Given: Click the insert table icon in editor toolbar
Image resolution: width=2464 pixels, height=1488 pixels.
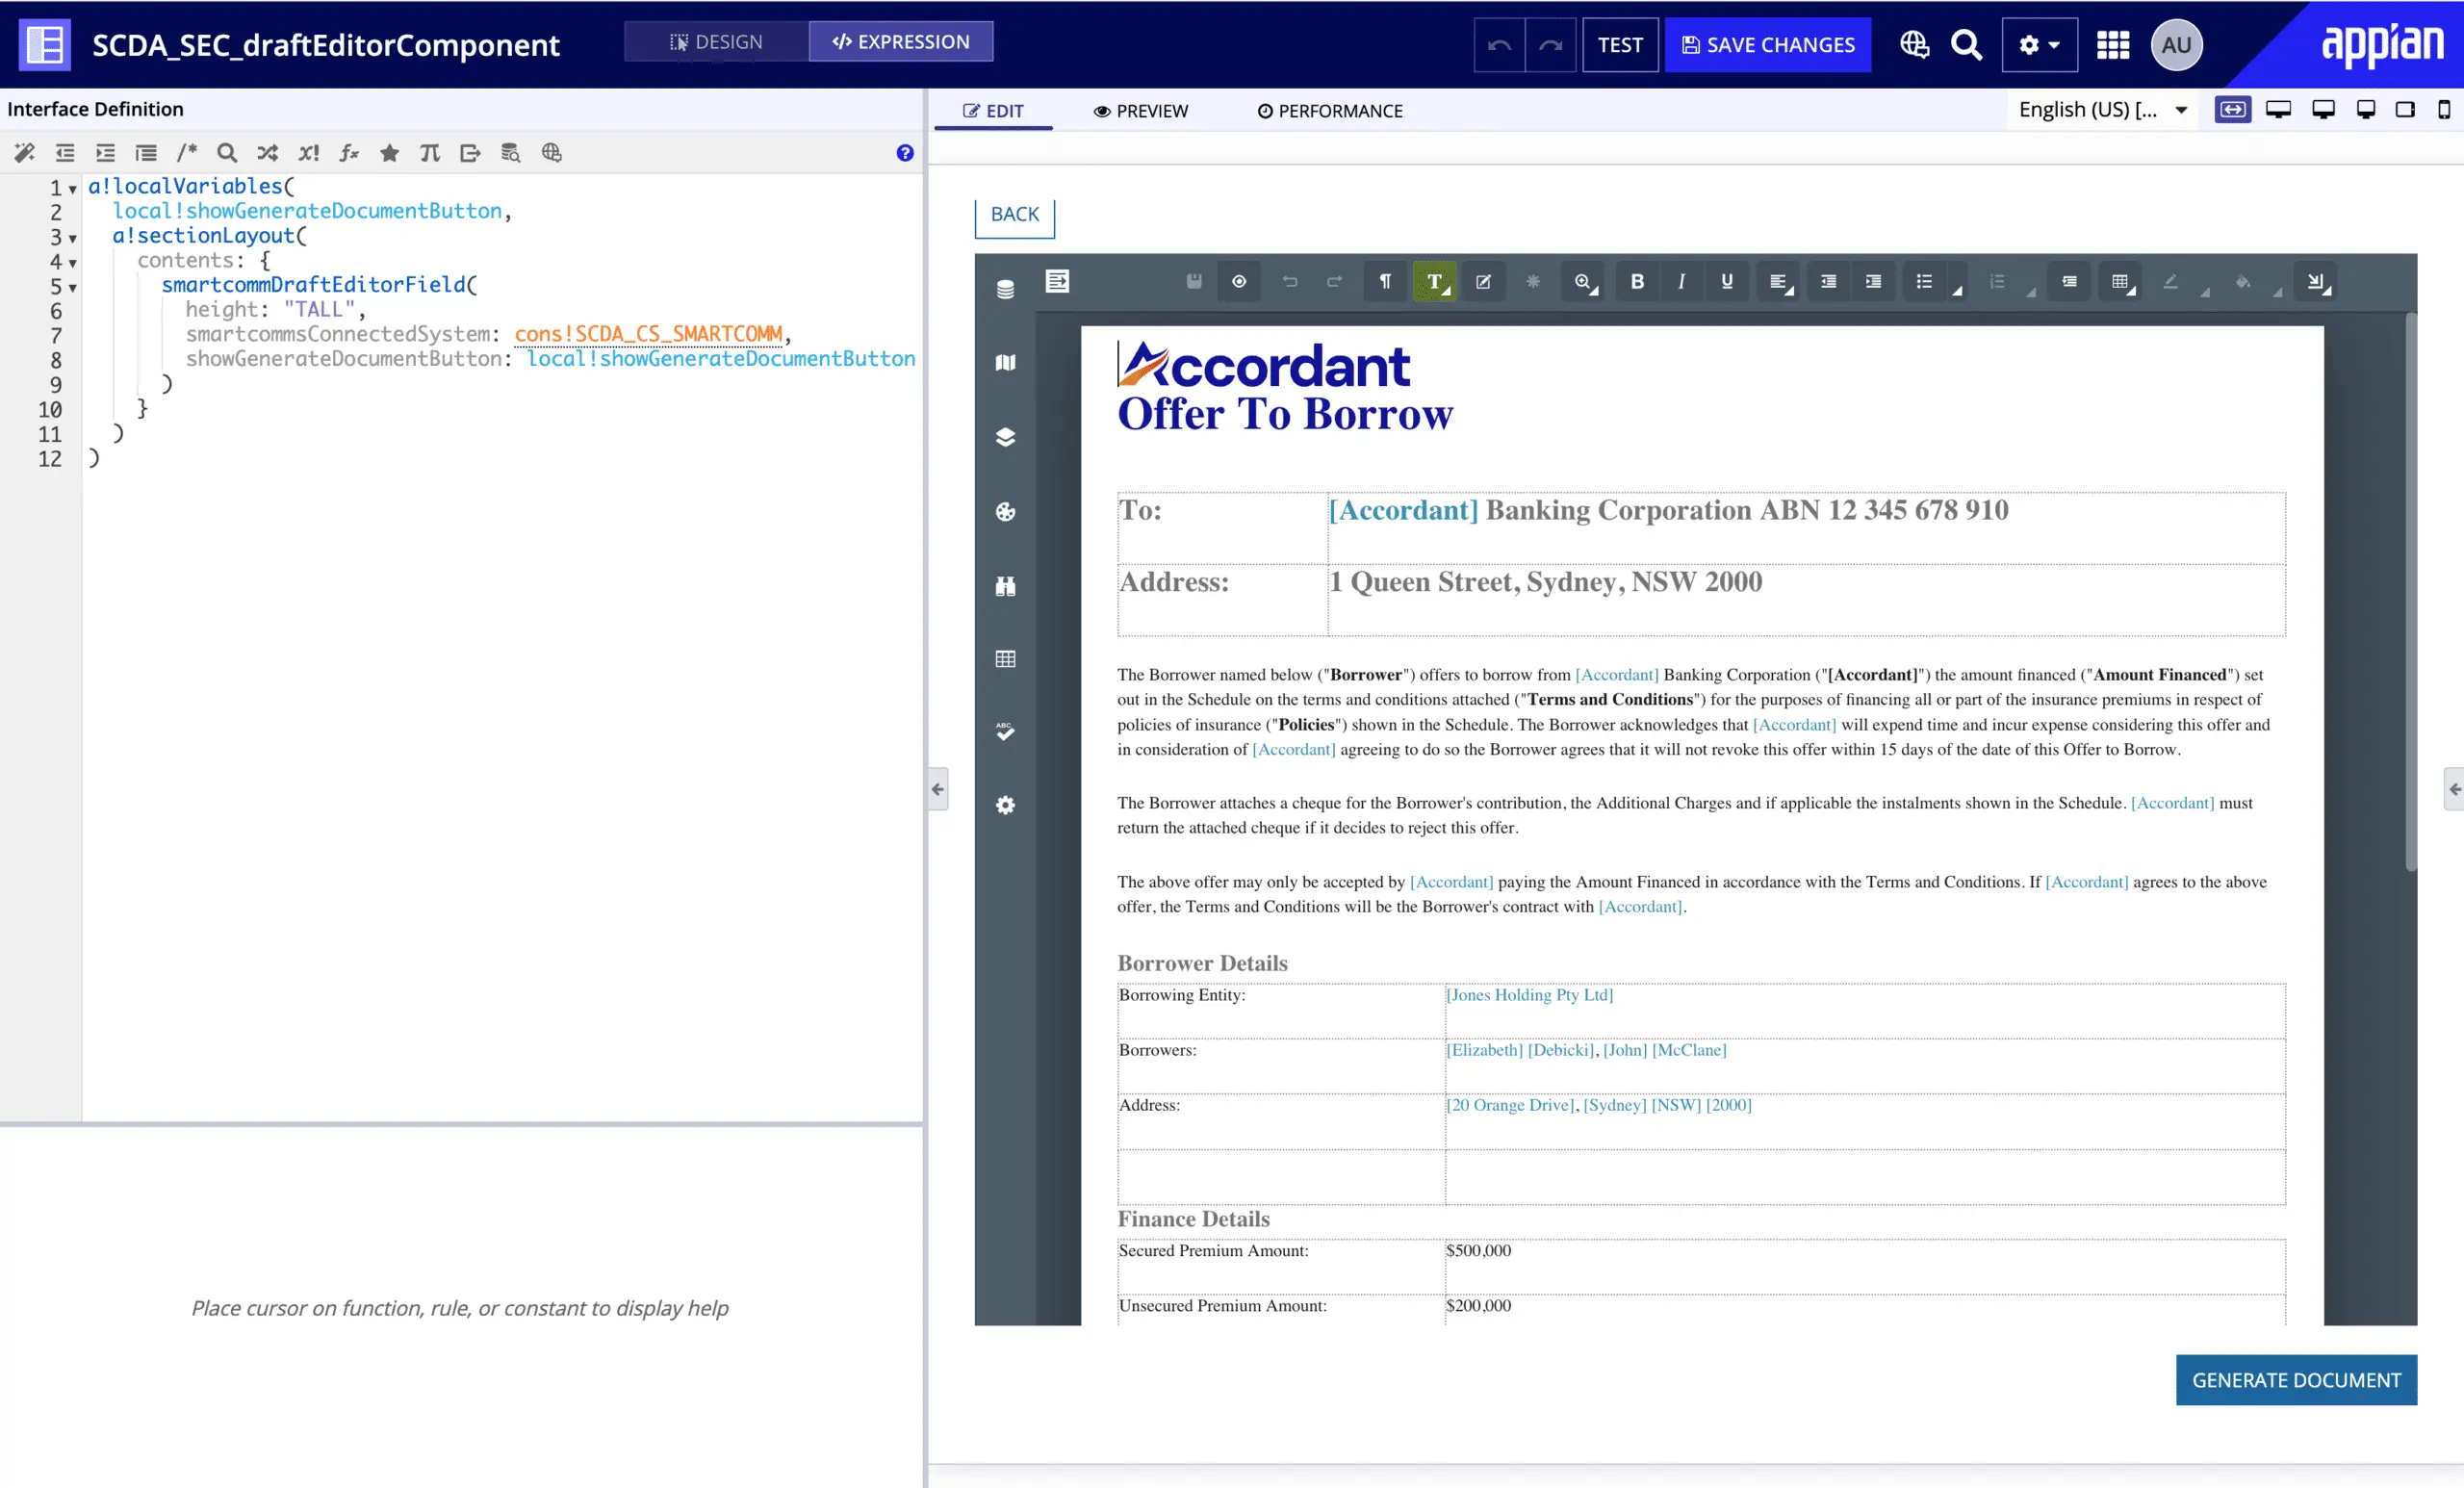Looking at the screenshot, I should [2119, 282].
